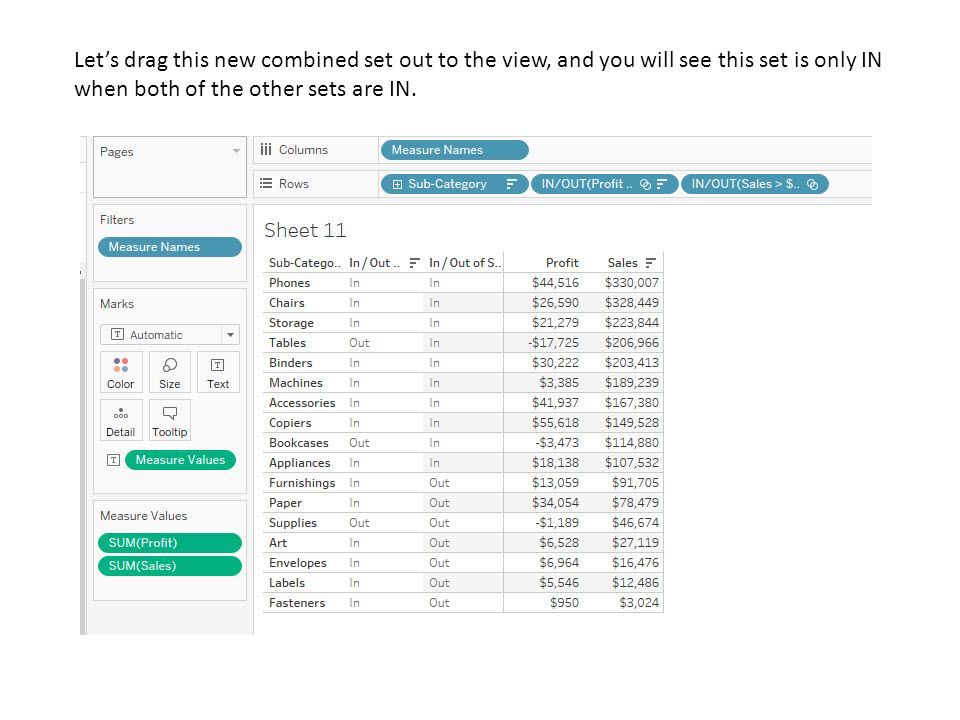Open the Size marks card
This screenshot has height=720, width=960.
(170, 372)
